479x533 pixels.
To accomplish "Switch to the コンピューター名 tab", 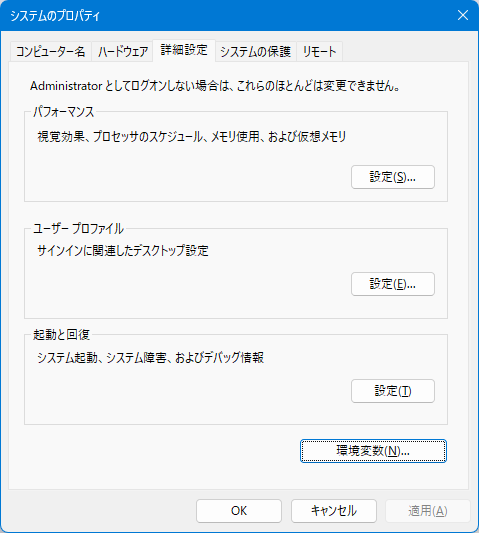I will [51, 52].
